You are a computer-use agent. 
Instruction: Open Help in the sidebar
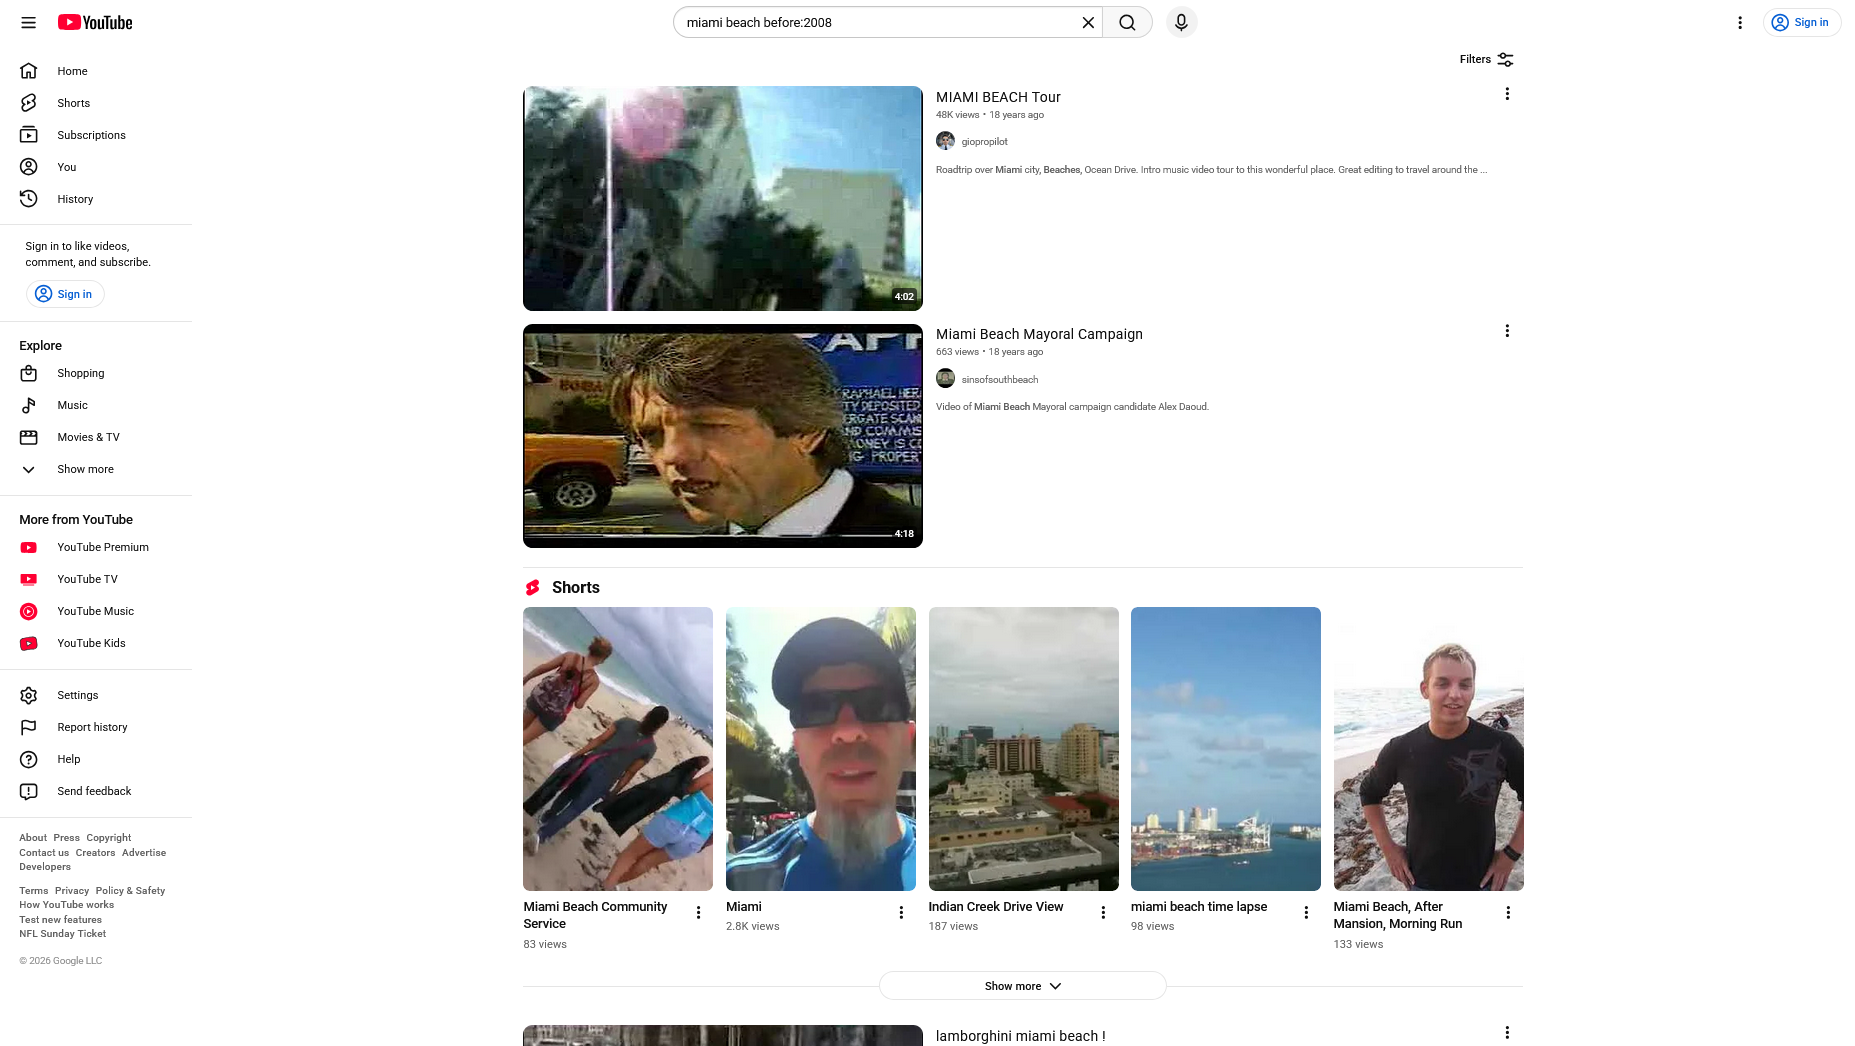coord(96,759)
